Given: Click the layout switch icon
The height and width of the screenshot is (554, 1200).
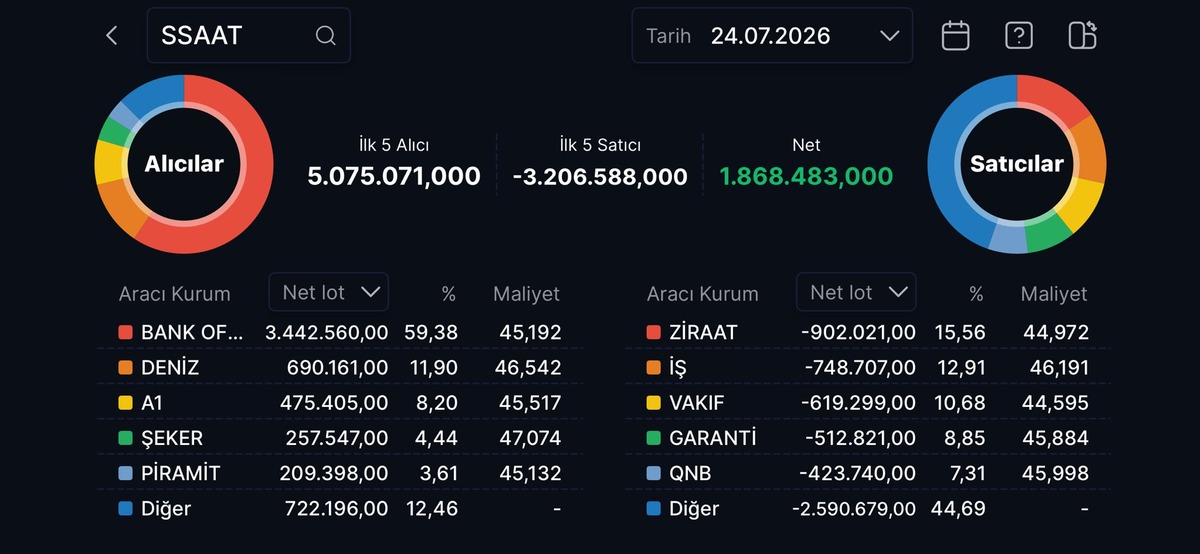Looking at the screenshot, I should click(x=1082, y=36).
